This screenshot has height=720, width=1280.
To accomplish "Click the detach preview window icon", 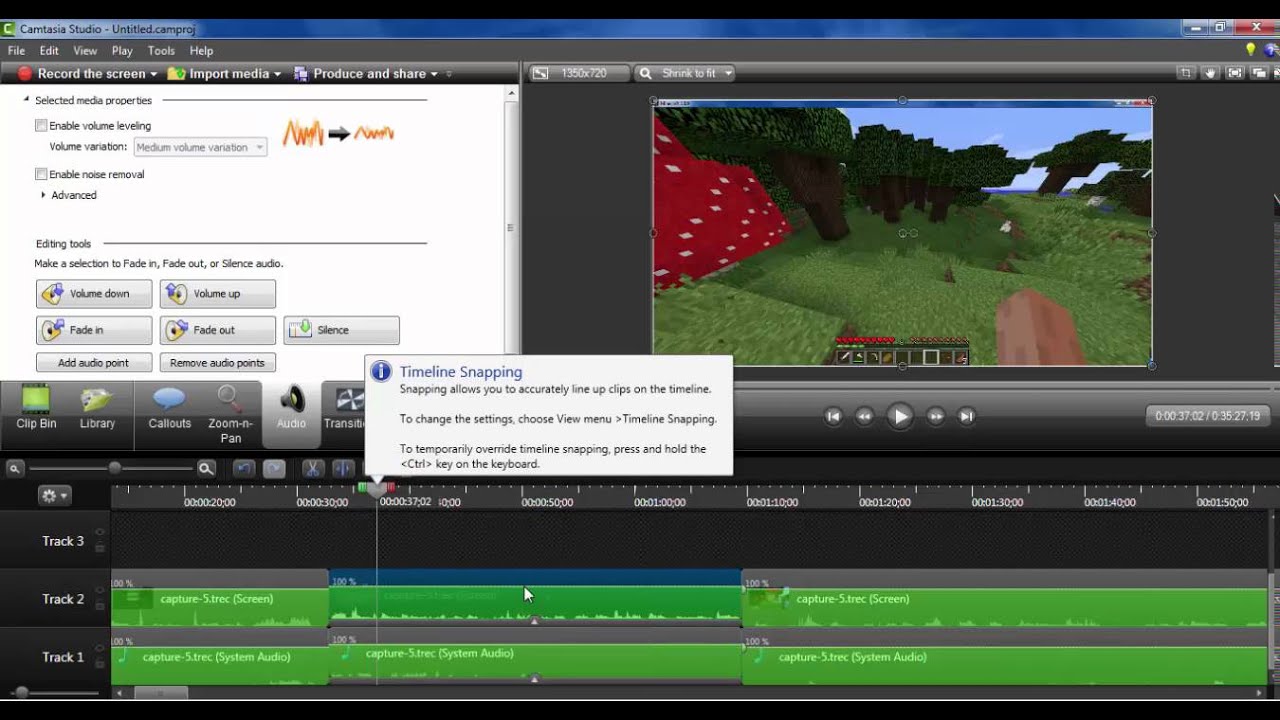I will click(x=1260, y=73).
